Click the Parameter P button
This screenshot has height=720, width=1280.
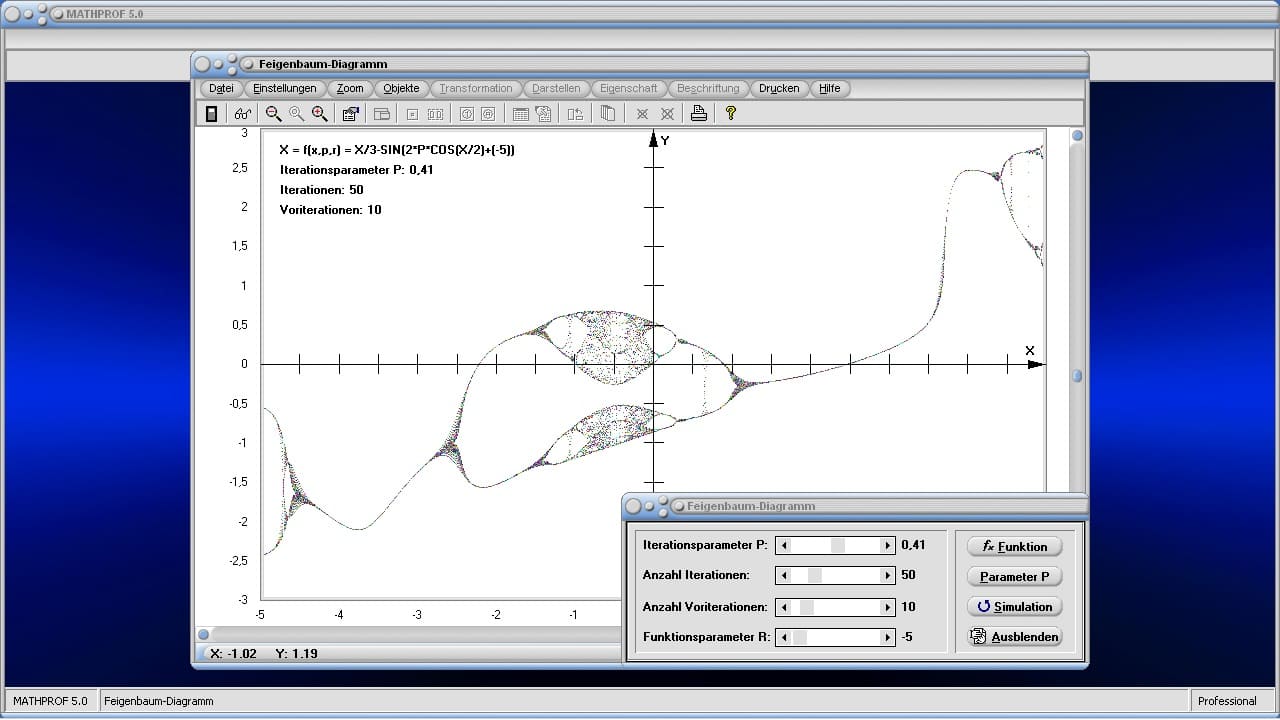[1014, 577]
